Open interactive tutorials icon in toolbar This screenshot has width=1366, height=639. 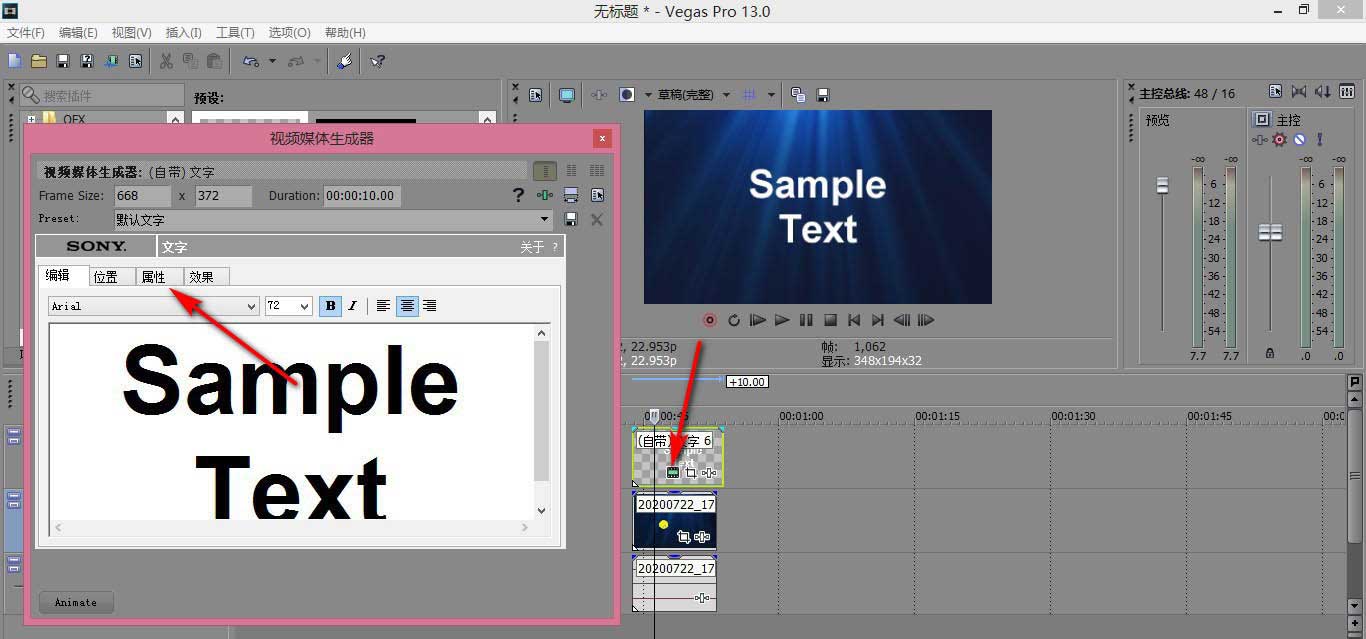click(x=344, y=61)
